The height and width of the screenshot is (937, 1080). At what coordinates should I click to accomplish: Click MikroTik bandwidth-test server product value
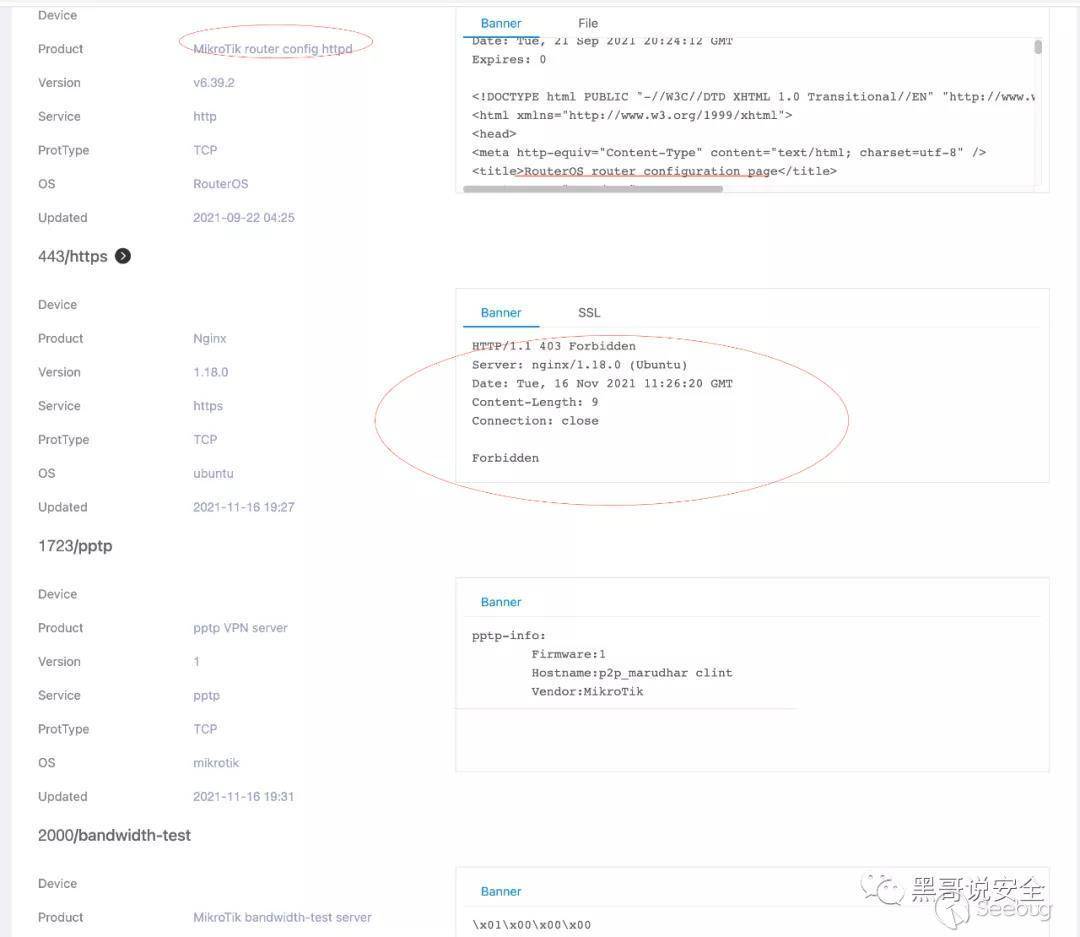coord(282,917)
